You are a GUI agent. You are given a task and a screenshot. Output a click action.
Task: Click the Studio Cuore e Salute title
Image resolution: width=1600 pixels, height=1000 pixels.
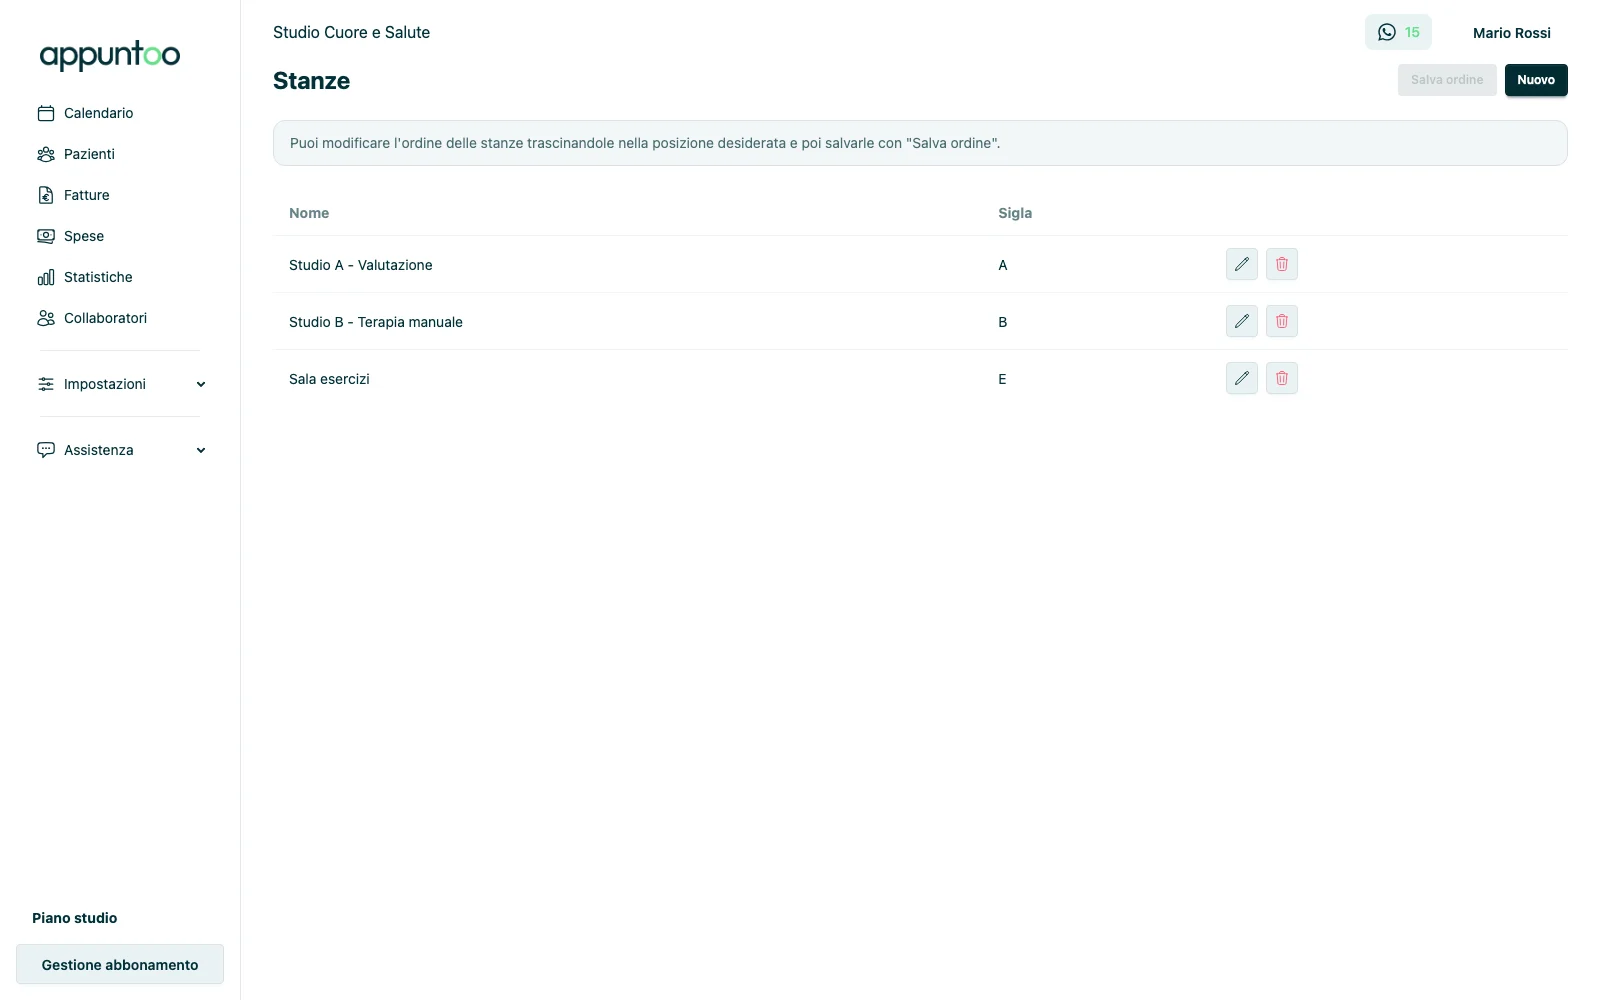click(x=351, y=32)
